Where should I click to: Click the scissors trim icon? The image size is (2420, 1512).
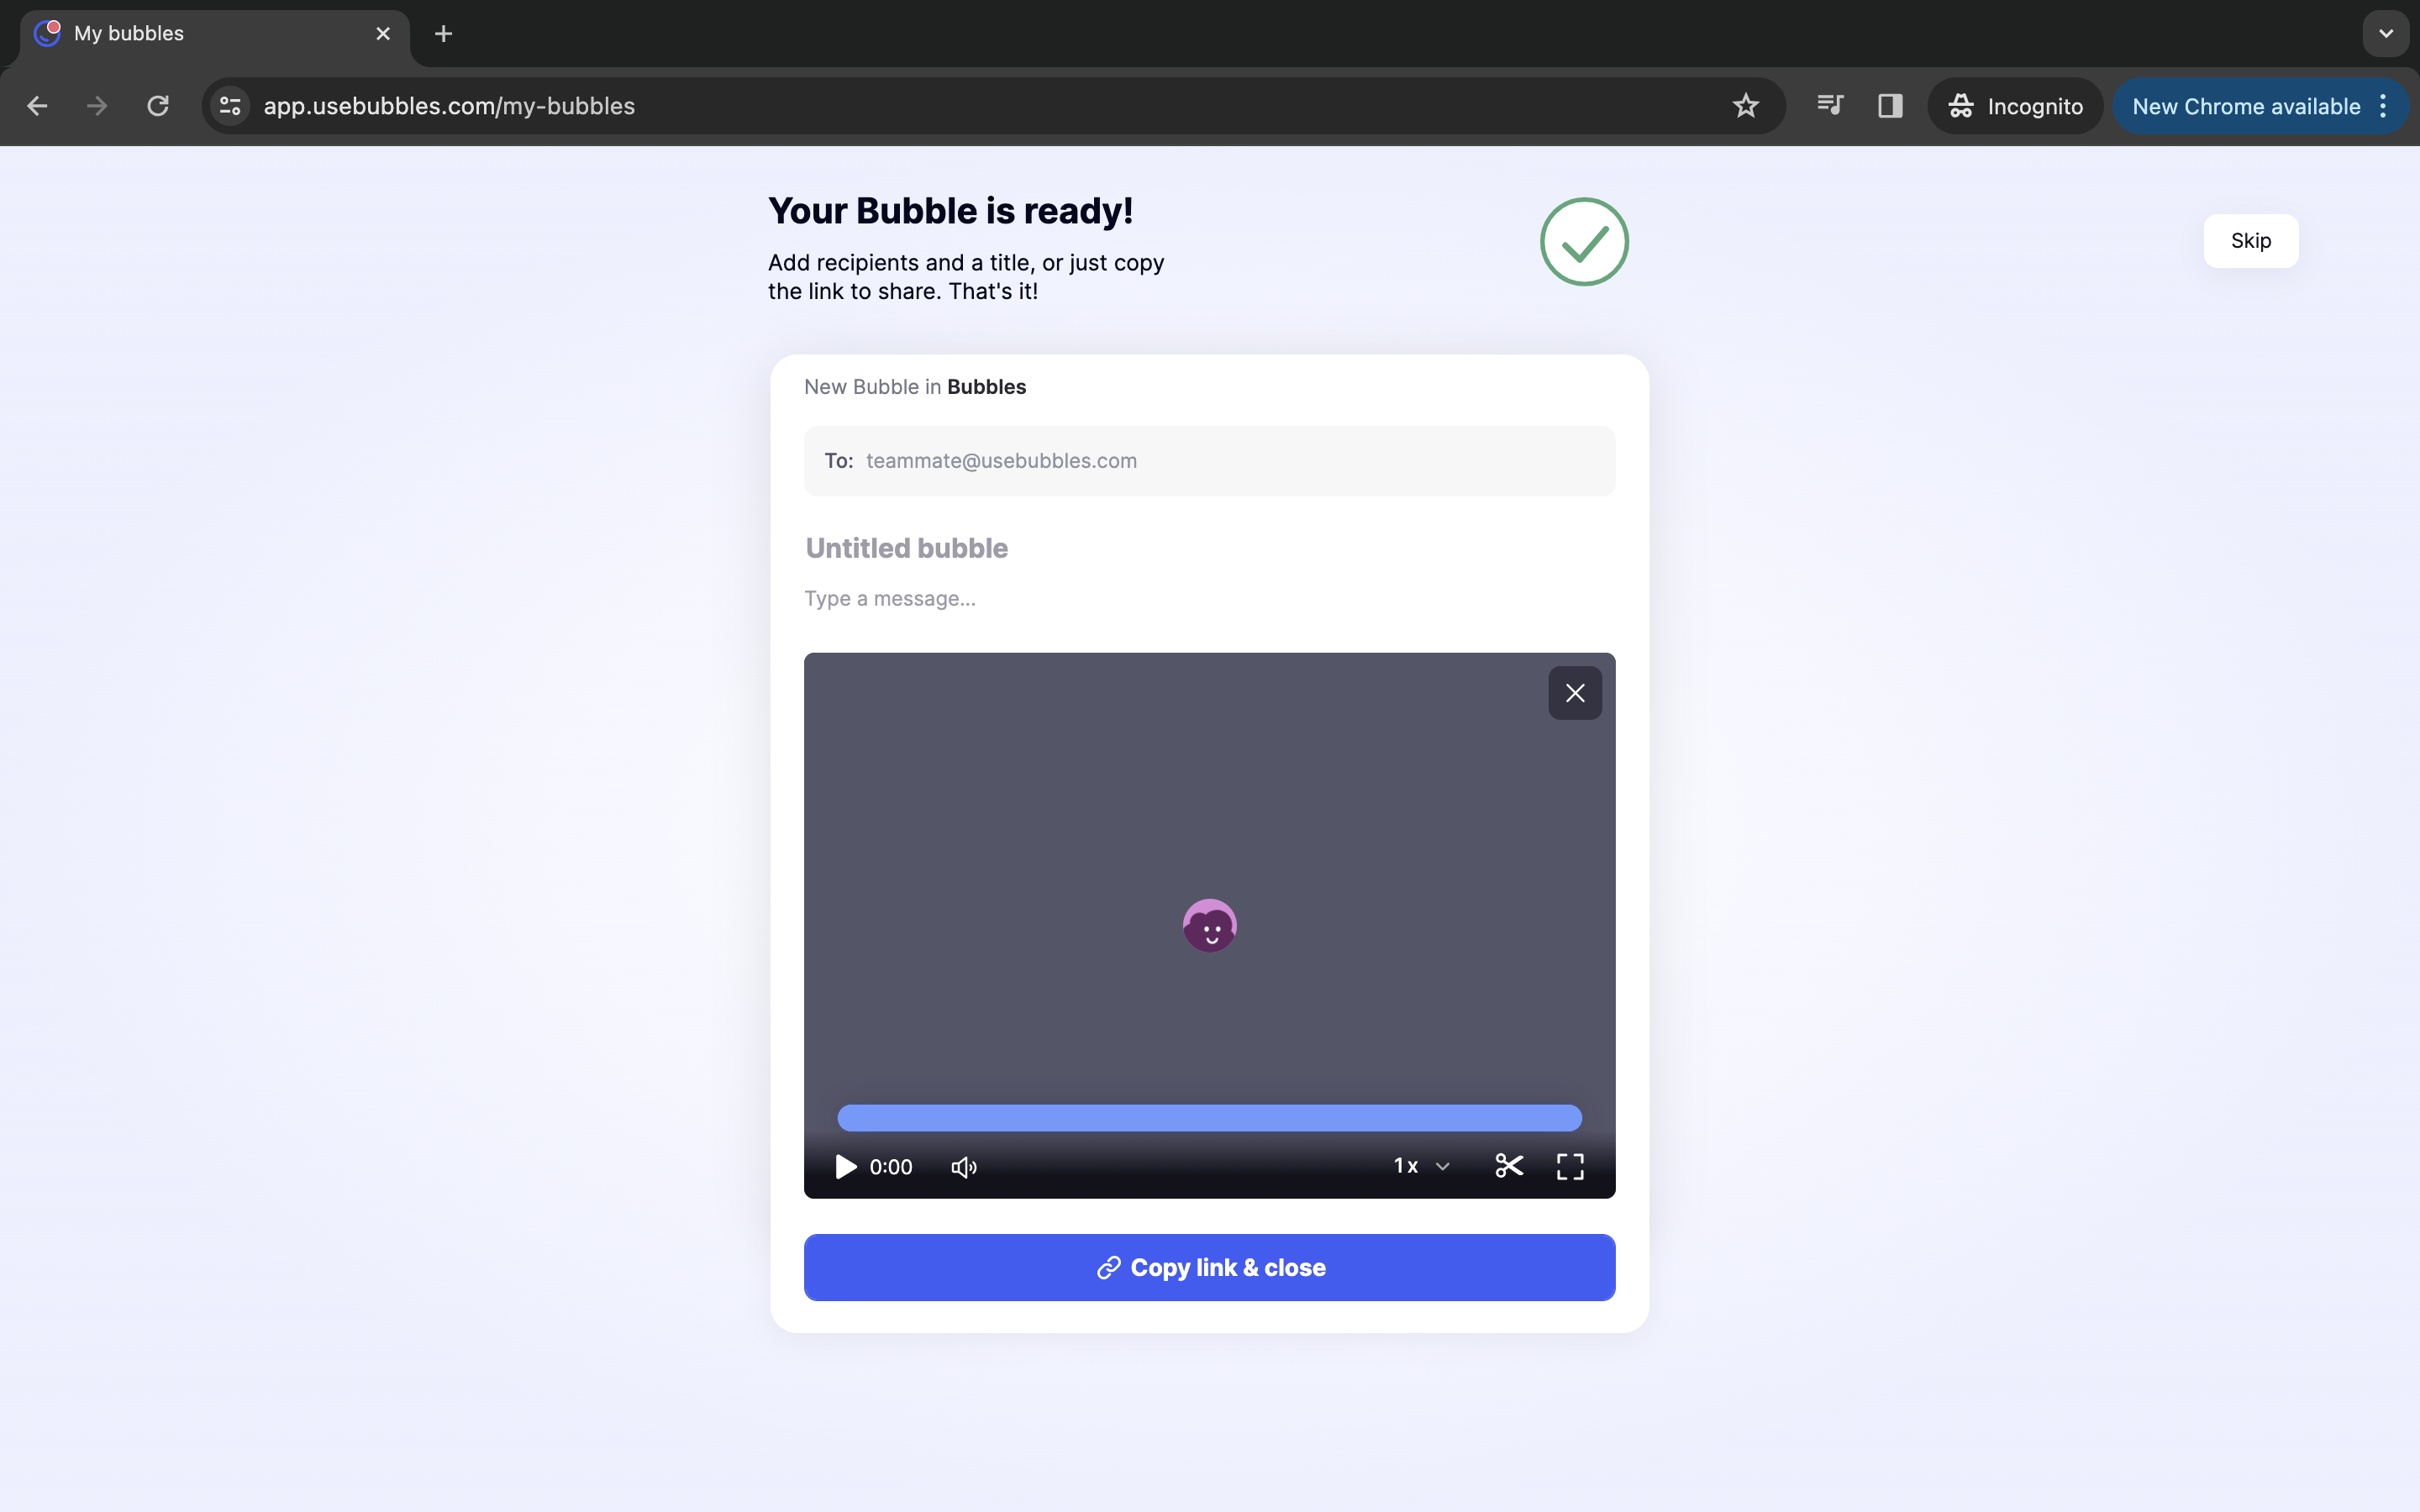tap(1507, 1165)
